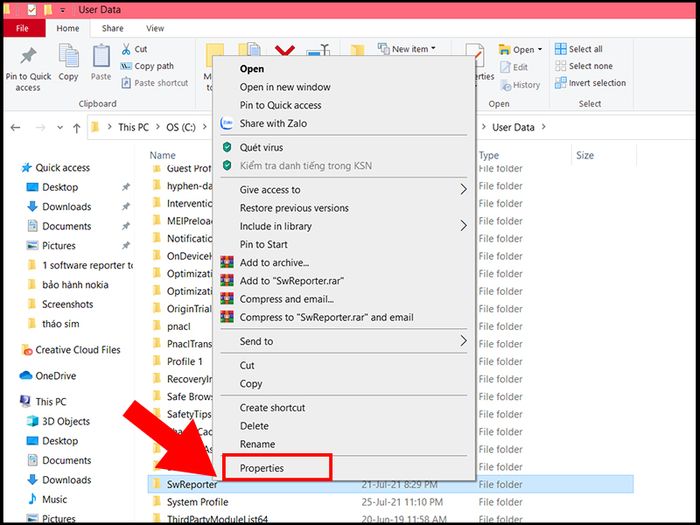The height and width of the screenshot is (525, 700).
Task: Expand the Give access to submenu
Action: (x=463, y=190)
